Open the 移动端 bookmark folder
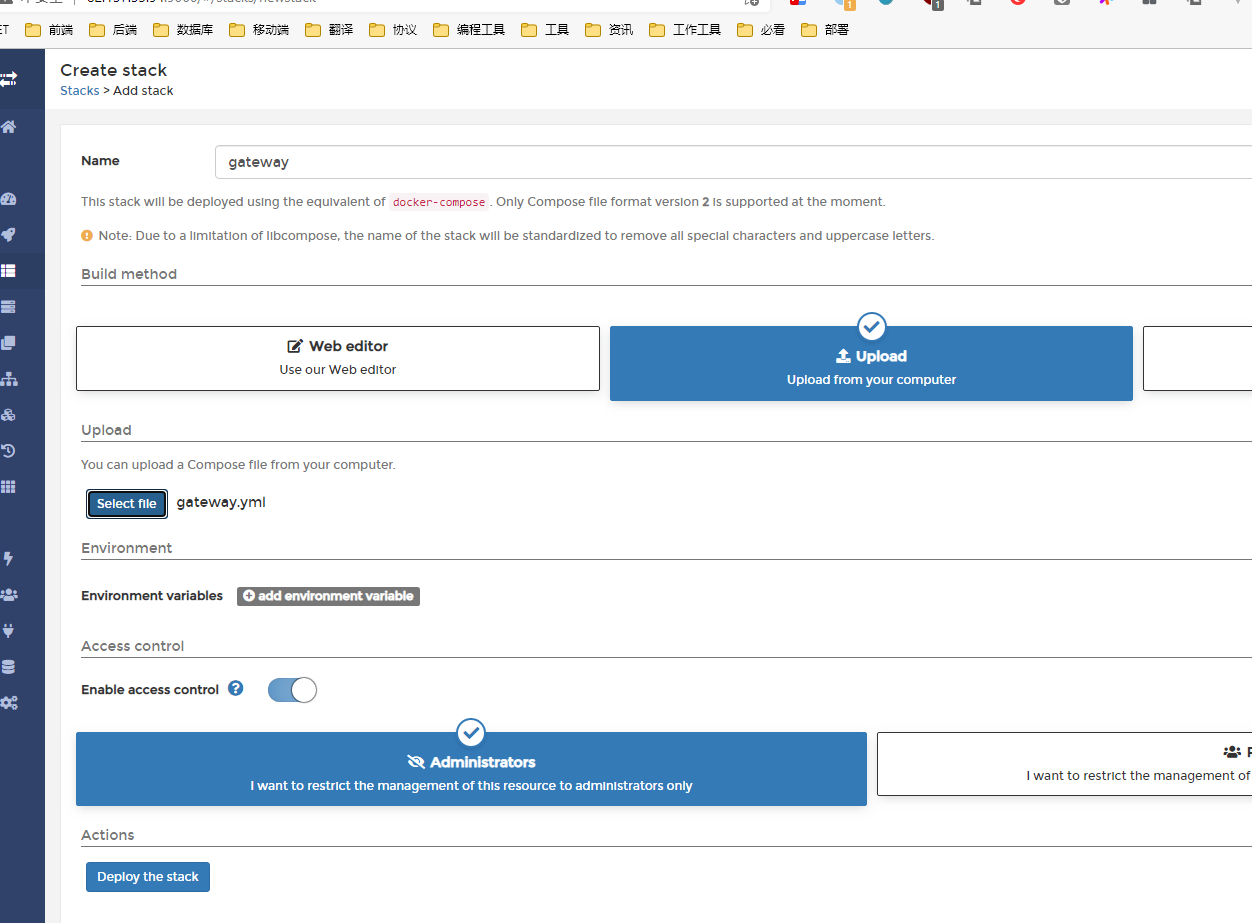The image size is (1252, 923). pos(260,30)
